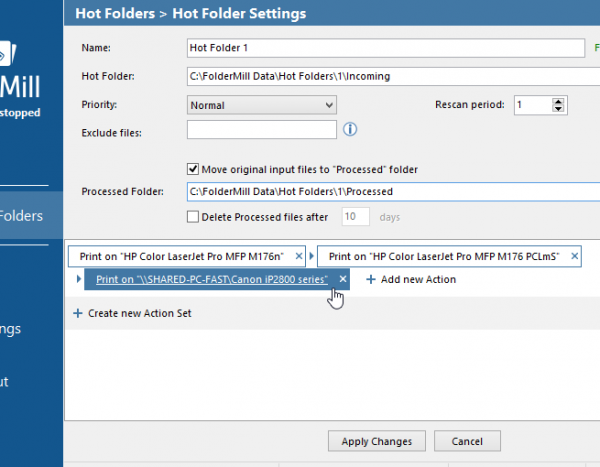Click into the Processed Folder path field
Image resolution: width=600 pixels, height=467 pixels.
tap(385, 191)
